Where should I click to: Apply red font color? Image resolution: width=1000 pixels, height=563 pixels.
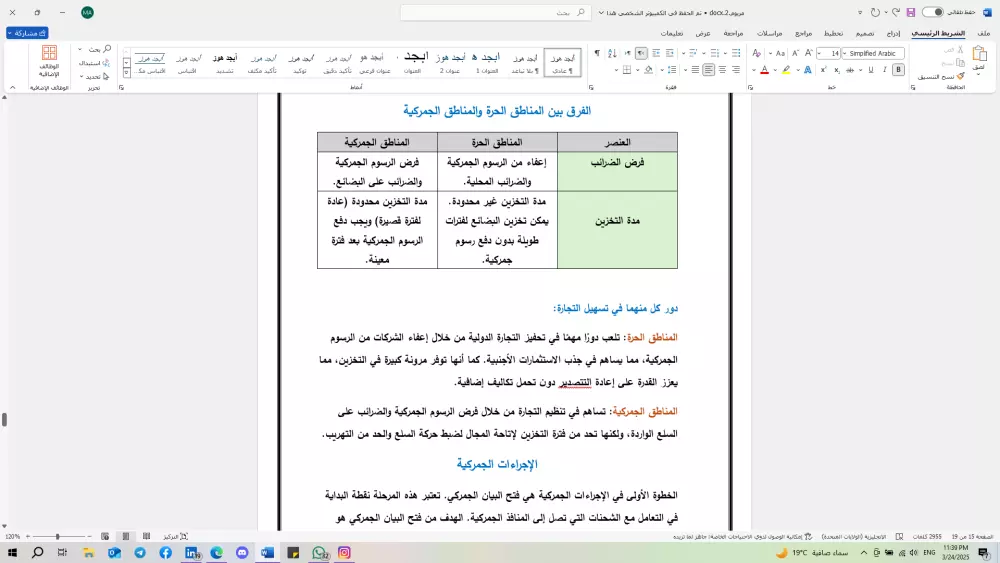[x=765, y=70]
